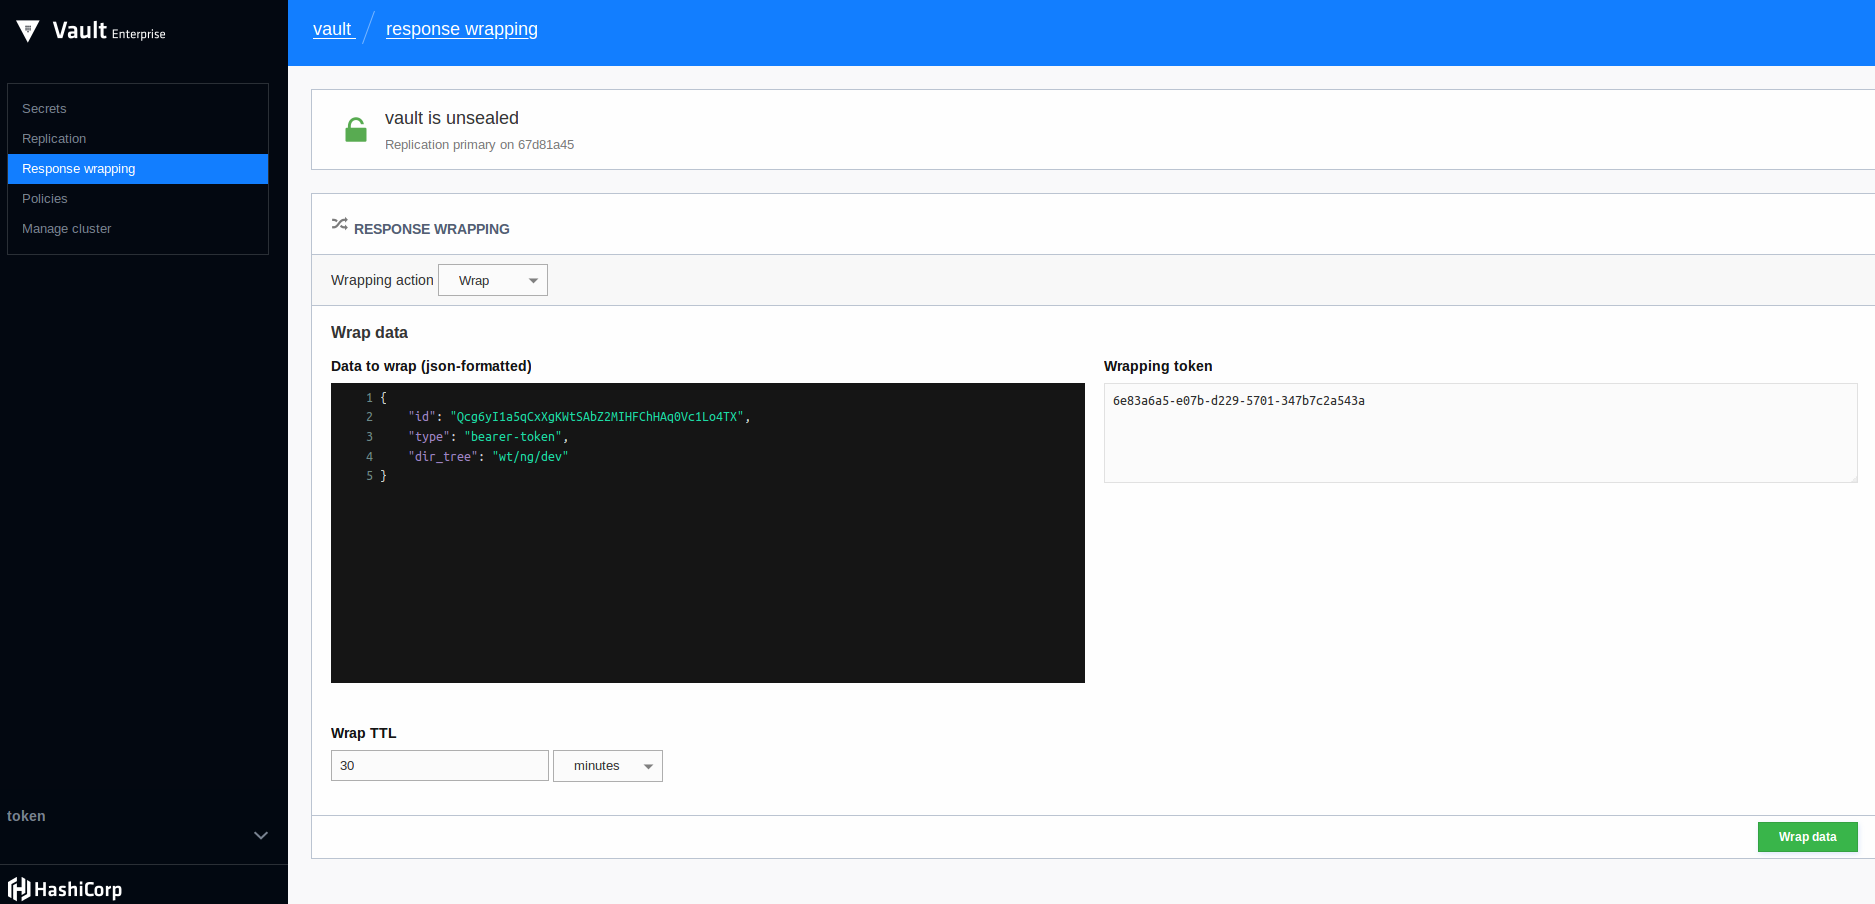Image resolution: width=1875 pixels, height=904 pixels.
Task: Expand the token menu chevron
Action: [261, 835]
